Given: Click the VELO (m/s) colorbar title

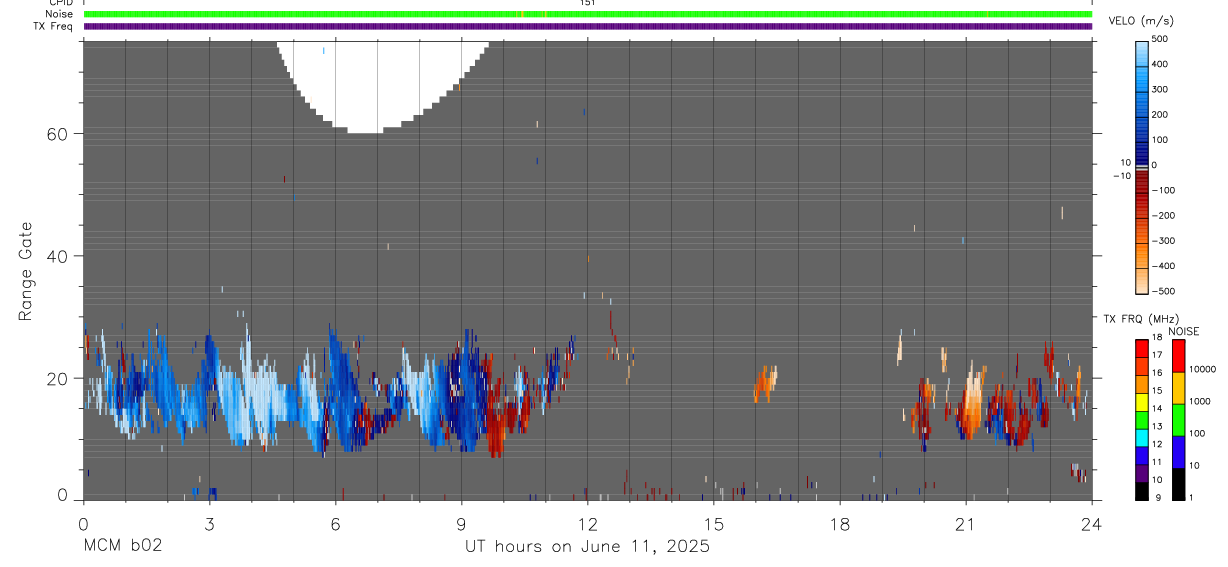Looking at the screenshot, I should click(1140, 22).
